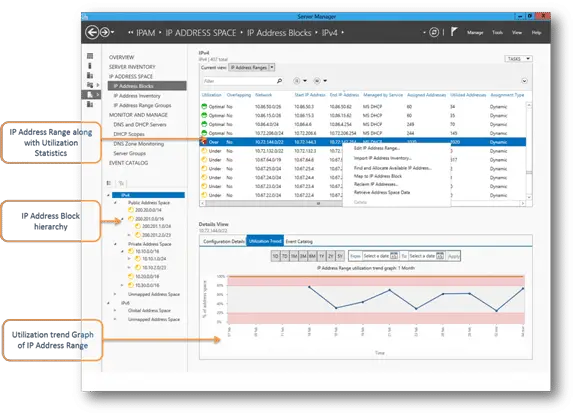Select the 7D trend period toggle
Image resolution: width=575 pixels, height=416 pixels.
coord(285,256)
